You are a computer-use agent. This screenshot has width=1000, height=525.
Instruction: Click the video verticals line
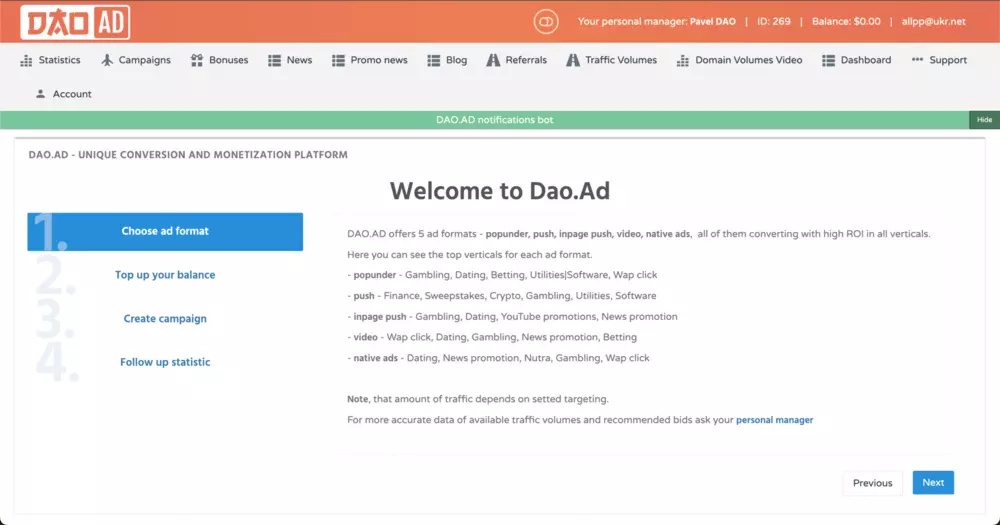coord(492,337)
